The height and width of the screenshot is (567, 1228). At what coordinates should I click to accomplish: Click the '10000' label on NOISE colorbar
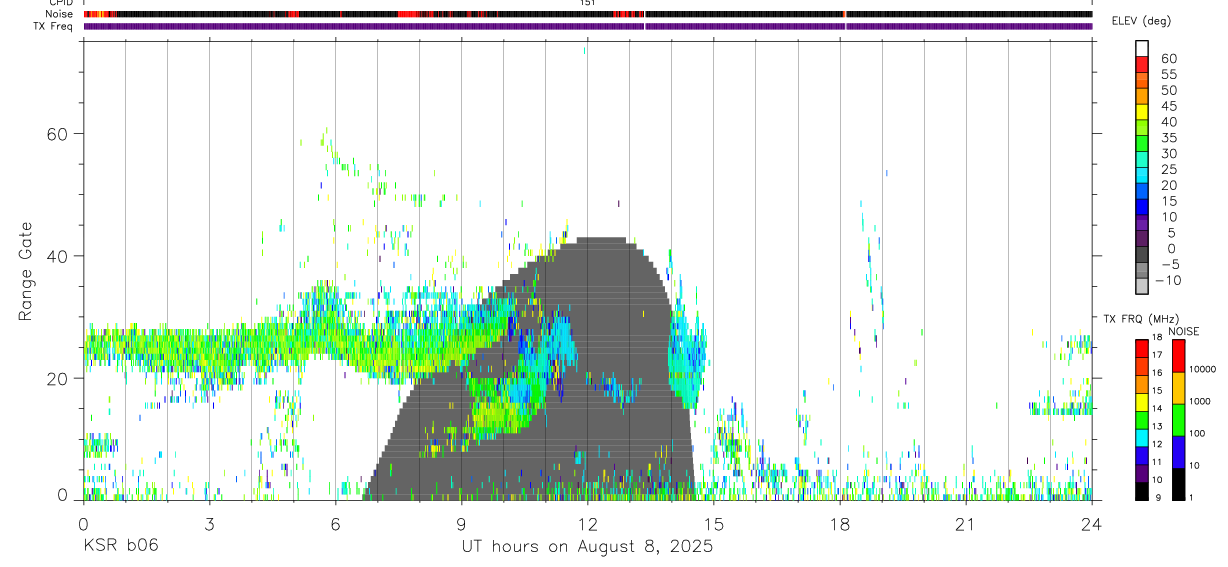[x=1202, y=370]
